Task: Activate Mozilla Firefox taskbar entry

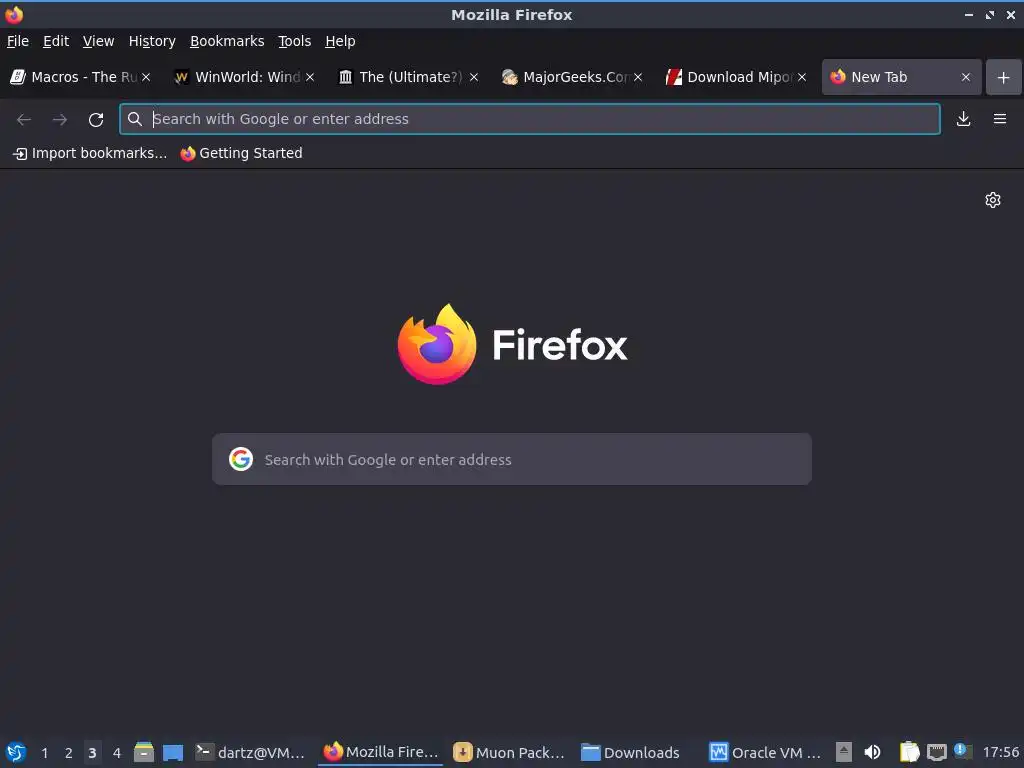Action: click(380, 752)
